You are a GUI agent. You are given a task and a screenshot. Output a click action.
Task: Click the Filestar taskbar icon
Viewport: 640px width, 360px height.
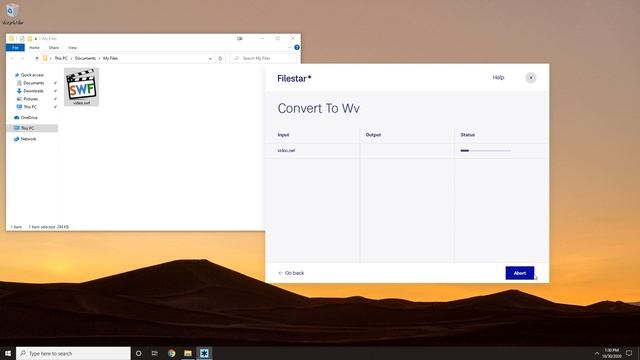[x=204, y=353]
